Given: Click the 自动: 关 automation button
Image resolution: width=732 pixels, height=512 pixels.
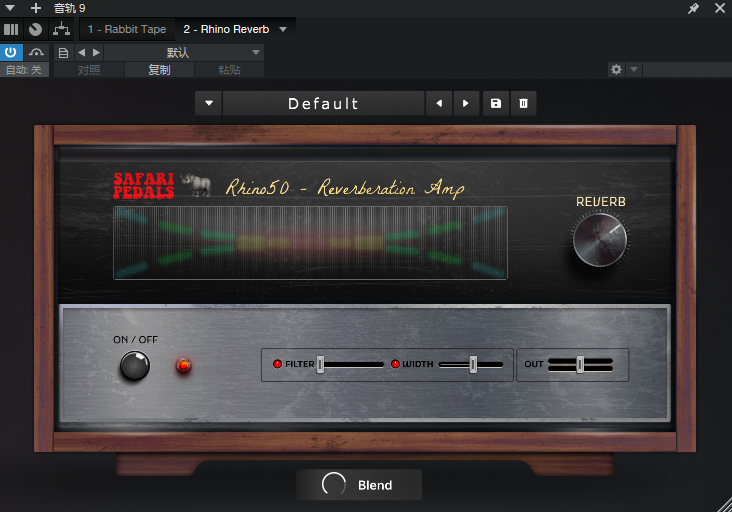Looking at the screenshot, I should coord(24,70).
